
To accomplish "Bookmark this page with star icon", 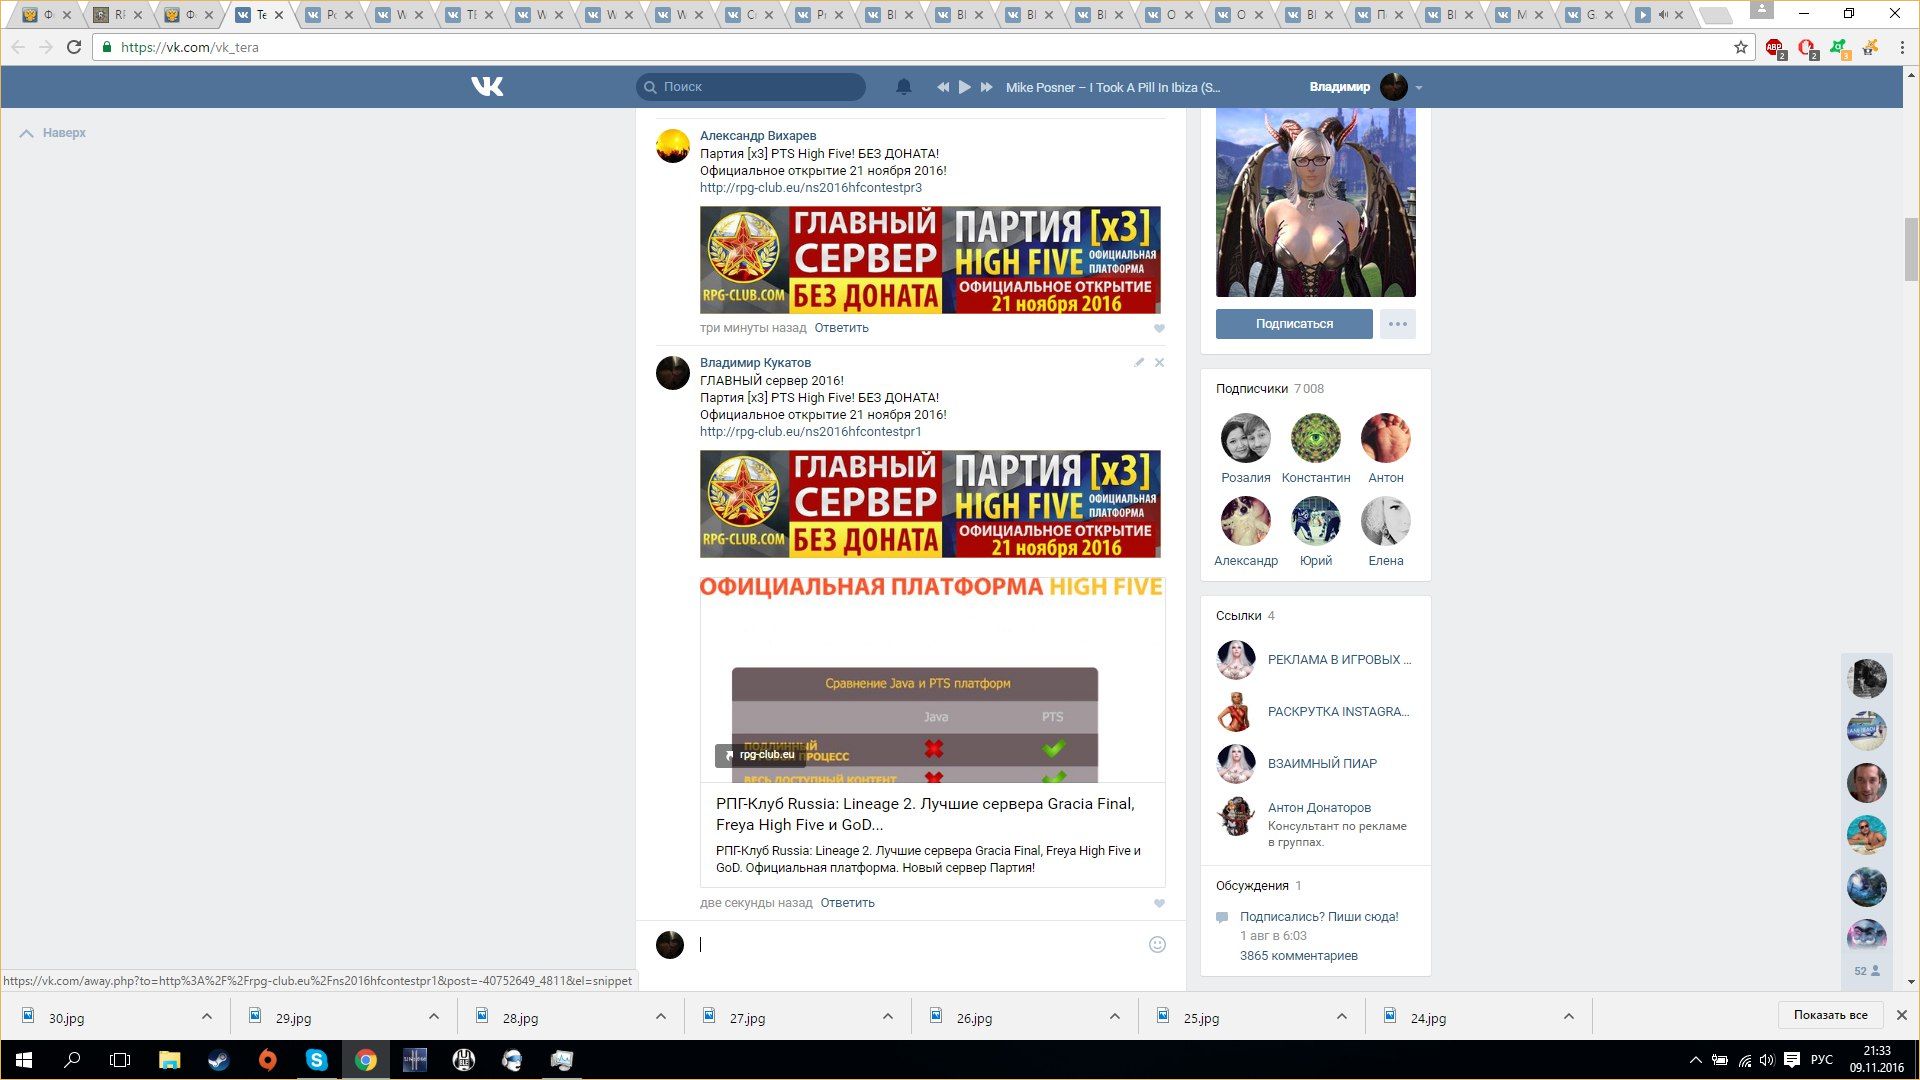I will click(1741, 47).
